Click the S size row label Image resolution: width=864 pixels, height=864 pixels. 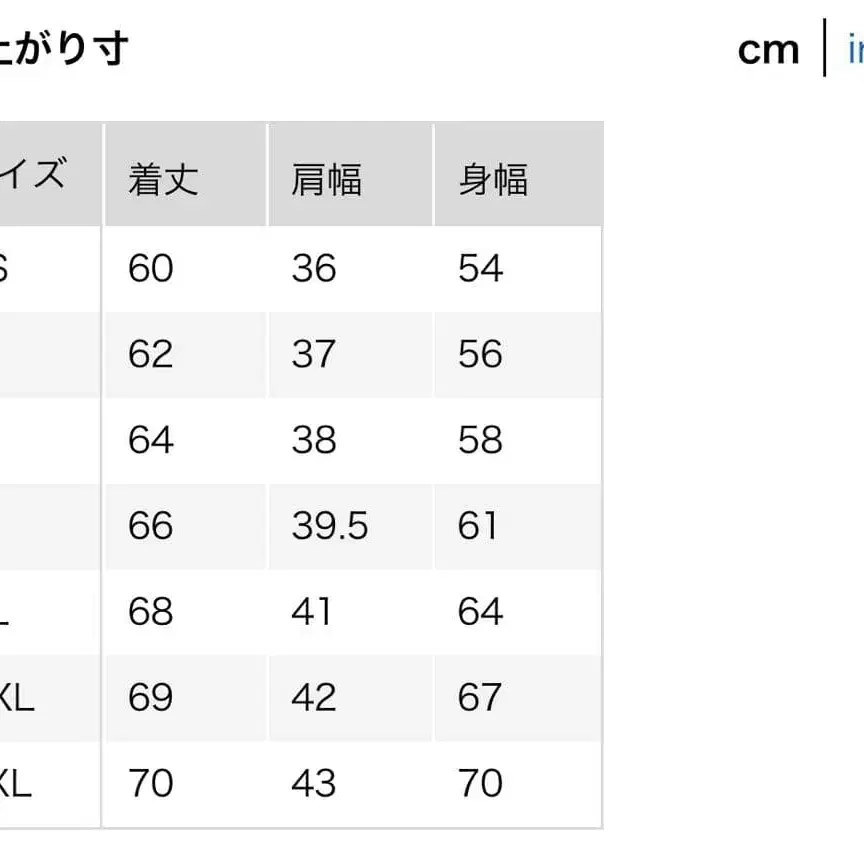[8, 268]
